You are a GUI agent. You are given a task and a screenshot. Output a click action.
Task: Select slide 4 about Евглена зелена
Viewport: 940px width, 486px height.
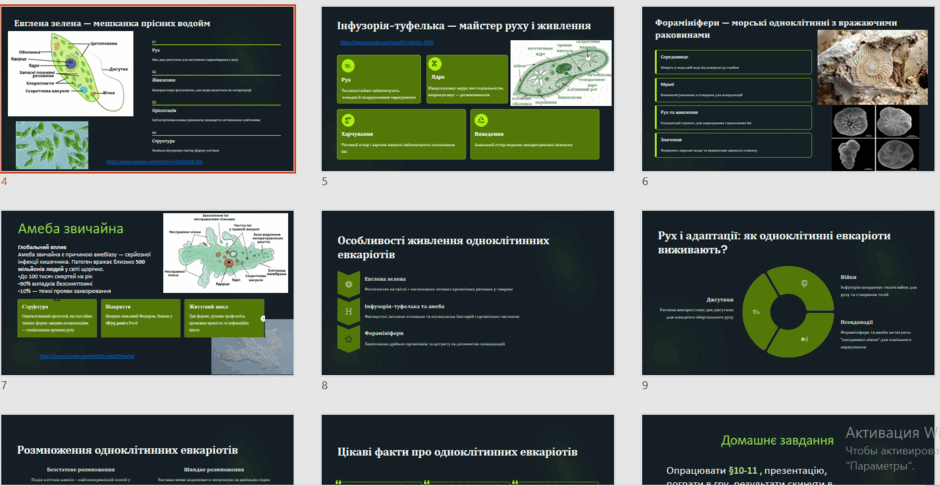tap(147, 89)
